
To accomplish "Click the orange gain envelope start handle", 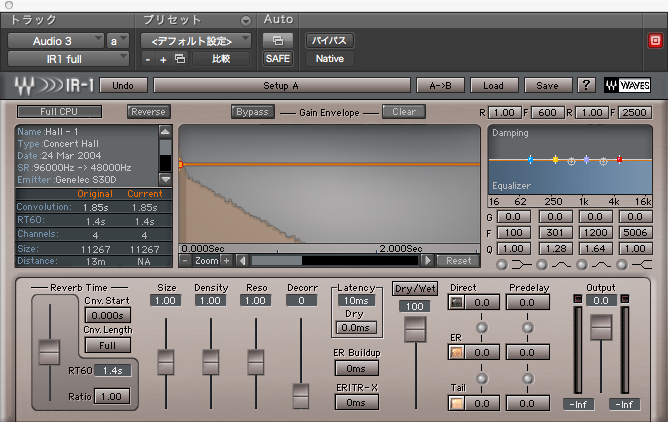I will [181, 164].
